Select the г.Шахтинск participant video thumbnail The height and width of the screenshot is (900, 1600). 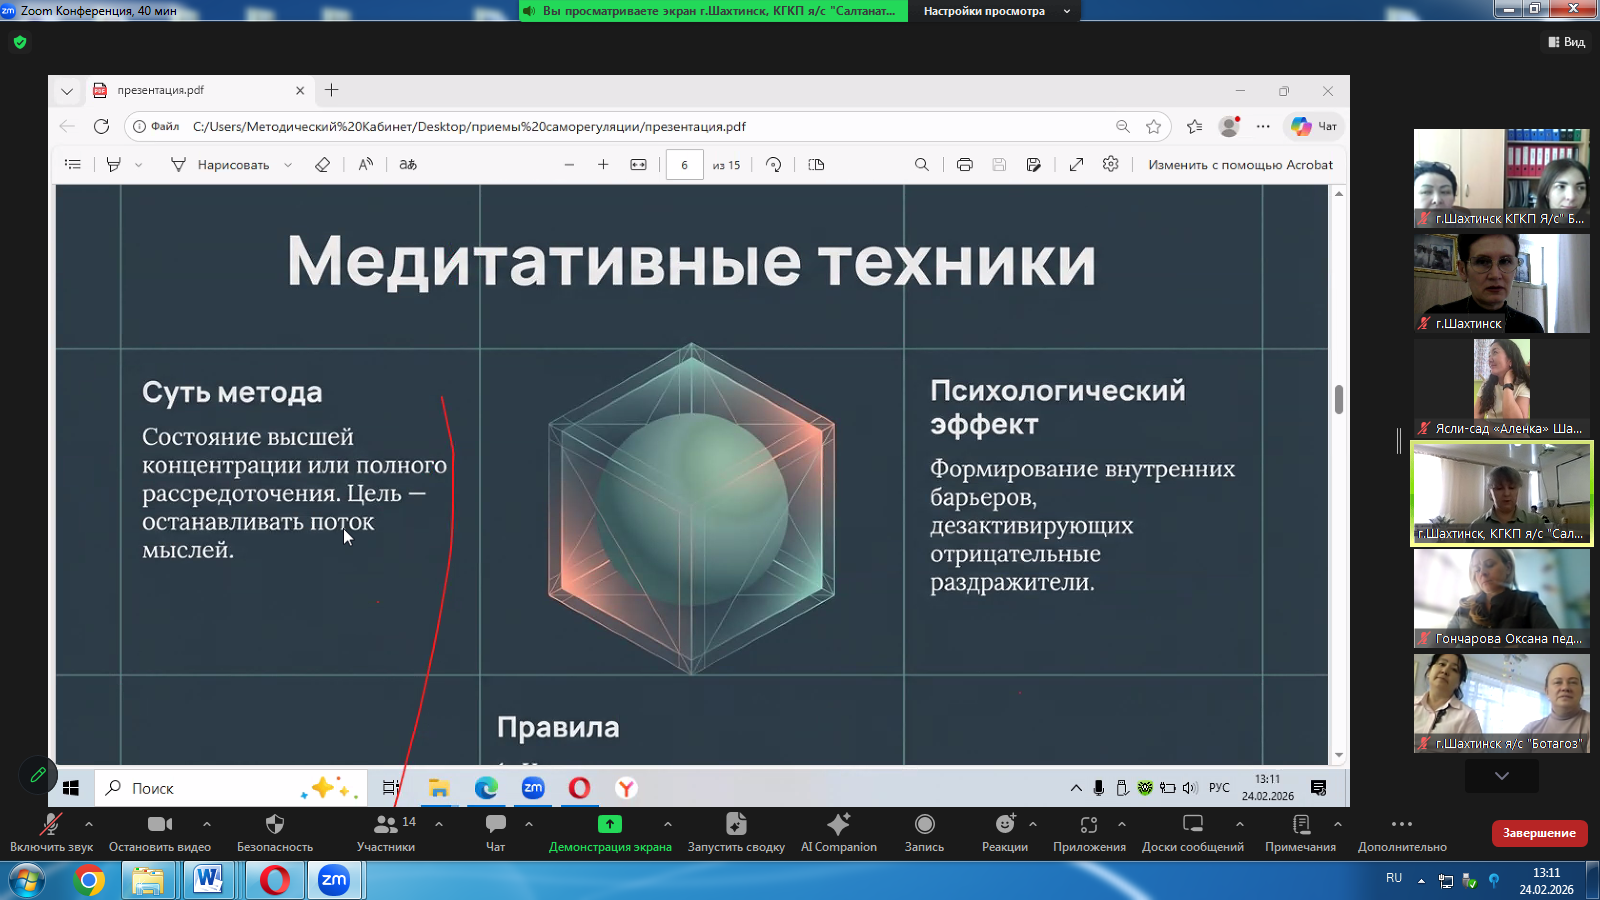click(x=1501, y=283)
